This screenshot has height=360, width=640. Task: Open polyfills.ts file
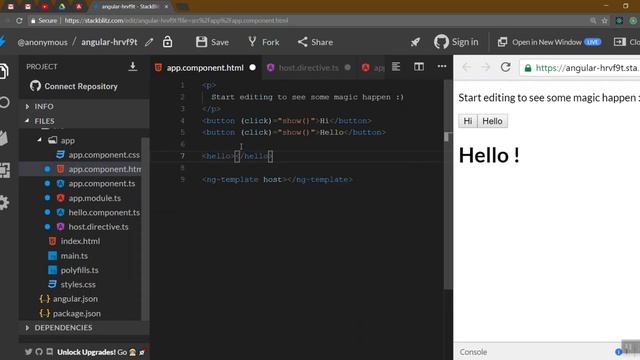(x=80, y=270)
